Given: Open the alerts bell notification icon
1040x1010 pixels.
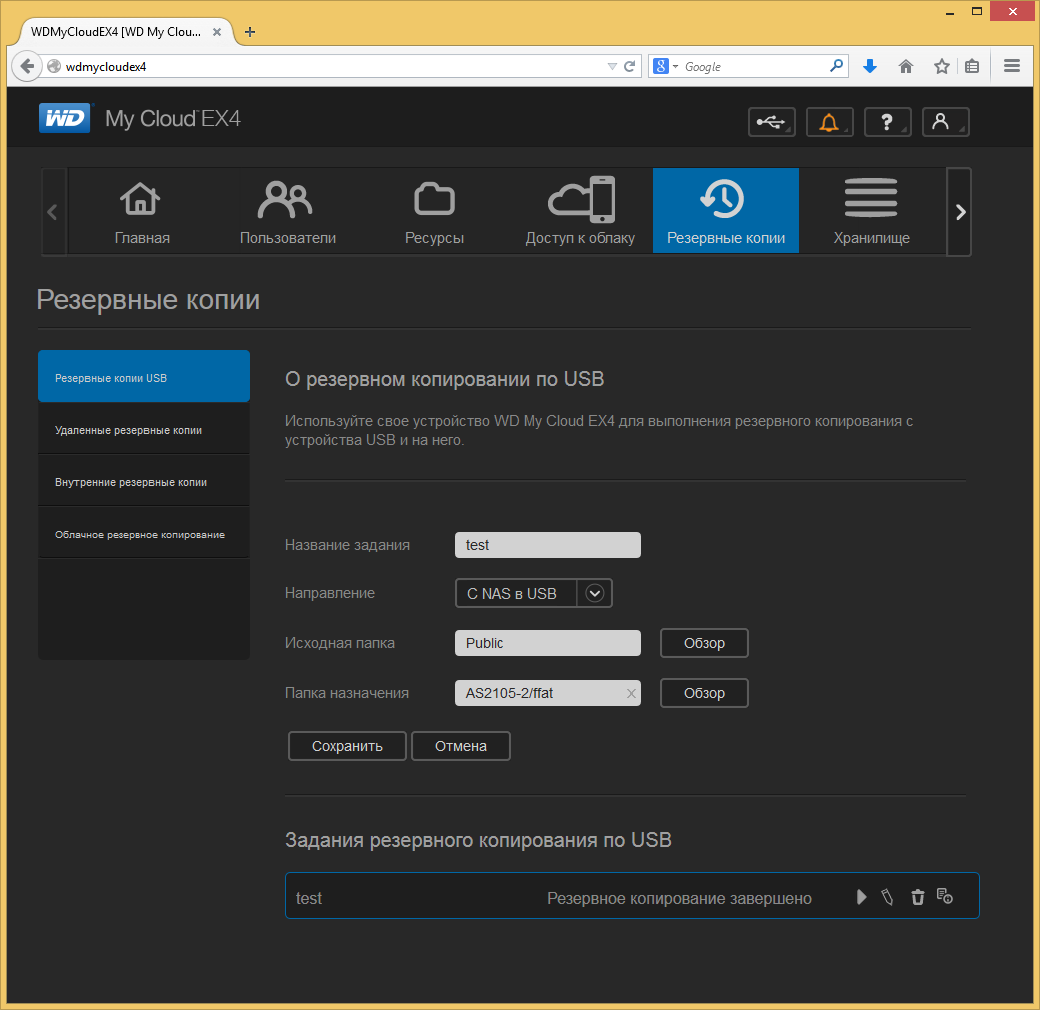Looking at the screenshot, I should [x=829, y=122].
